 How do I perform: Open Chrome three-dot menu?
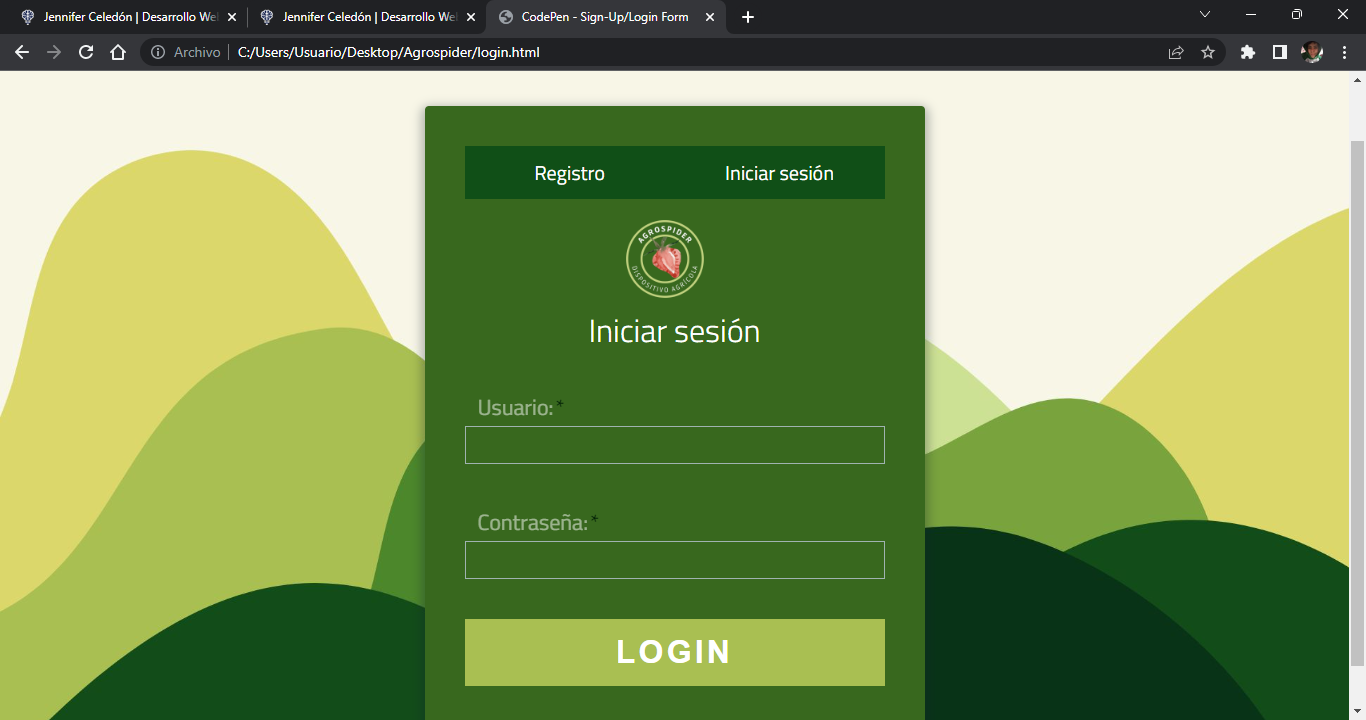click(x=1344, y=52)
